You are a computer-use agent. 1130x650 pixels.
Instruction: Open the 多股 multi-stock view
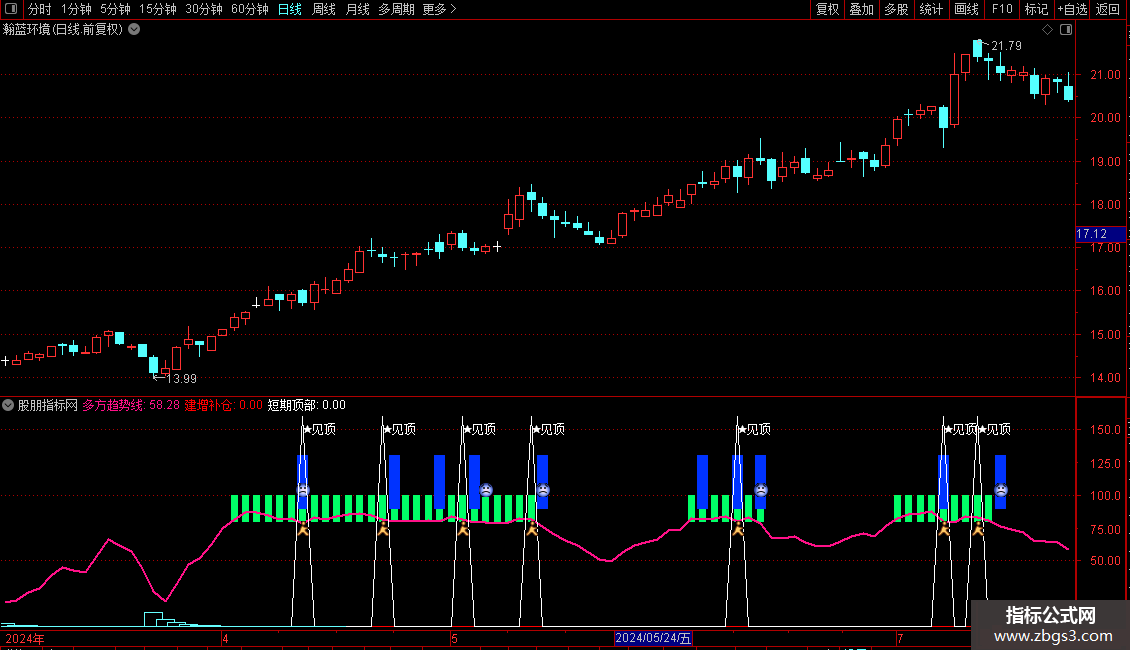click(896, 9)
